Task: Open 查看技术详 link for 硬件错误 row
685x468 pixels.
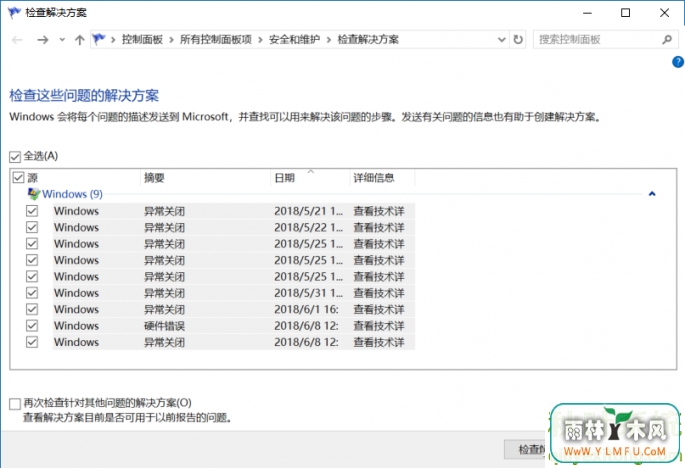Action: click(x=379, y=326)
